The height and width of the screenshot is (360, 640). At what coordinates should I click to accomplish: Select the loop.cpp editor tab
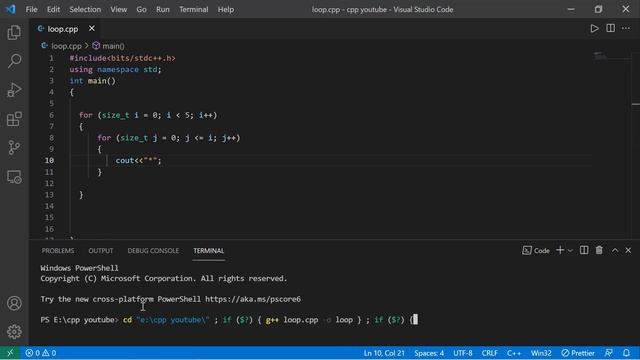(63, 29)
